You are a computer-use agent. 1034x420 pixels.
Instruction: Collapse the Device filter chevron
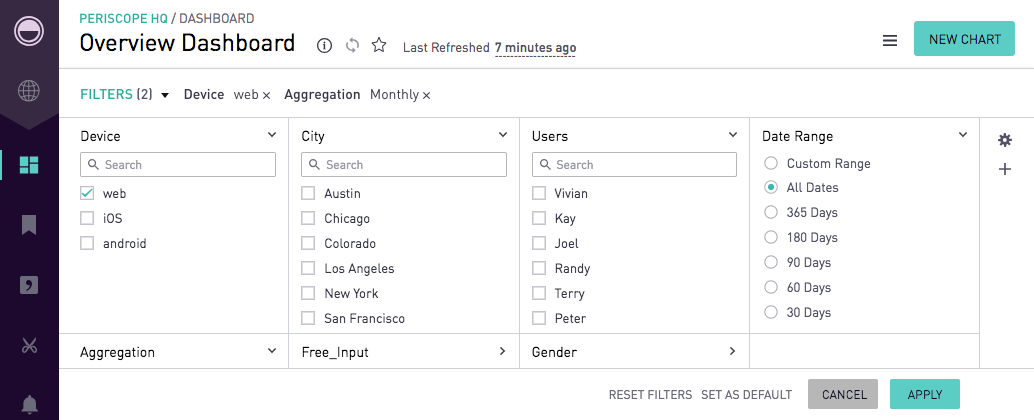[272, 135]
